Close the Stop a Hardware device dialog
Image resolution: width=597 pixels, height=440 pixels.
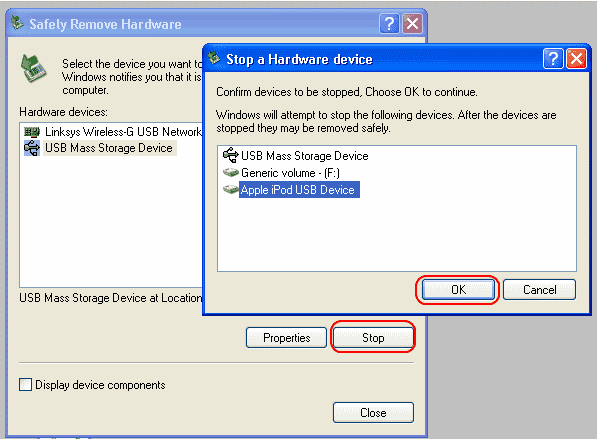click(x=576, y=59)
